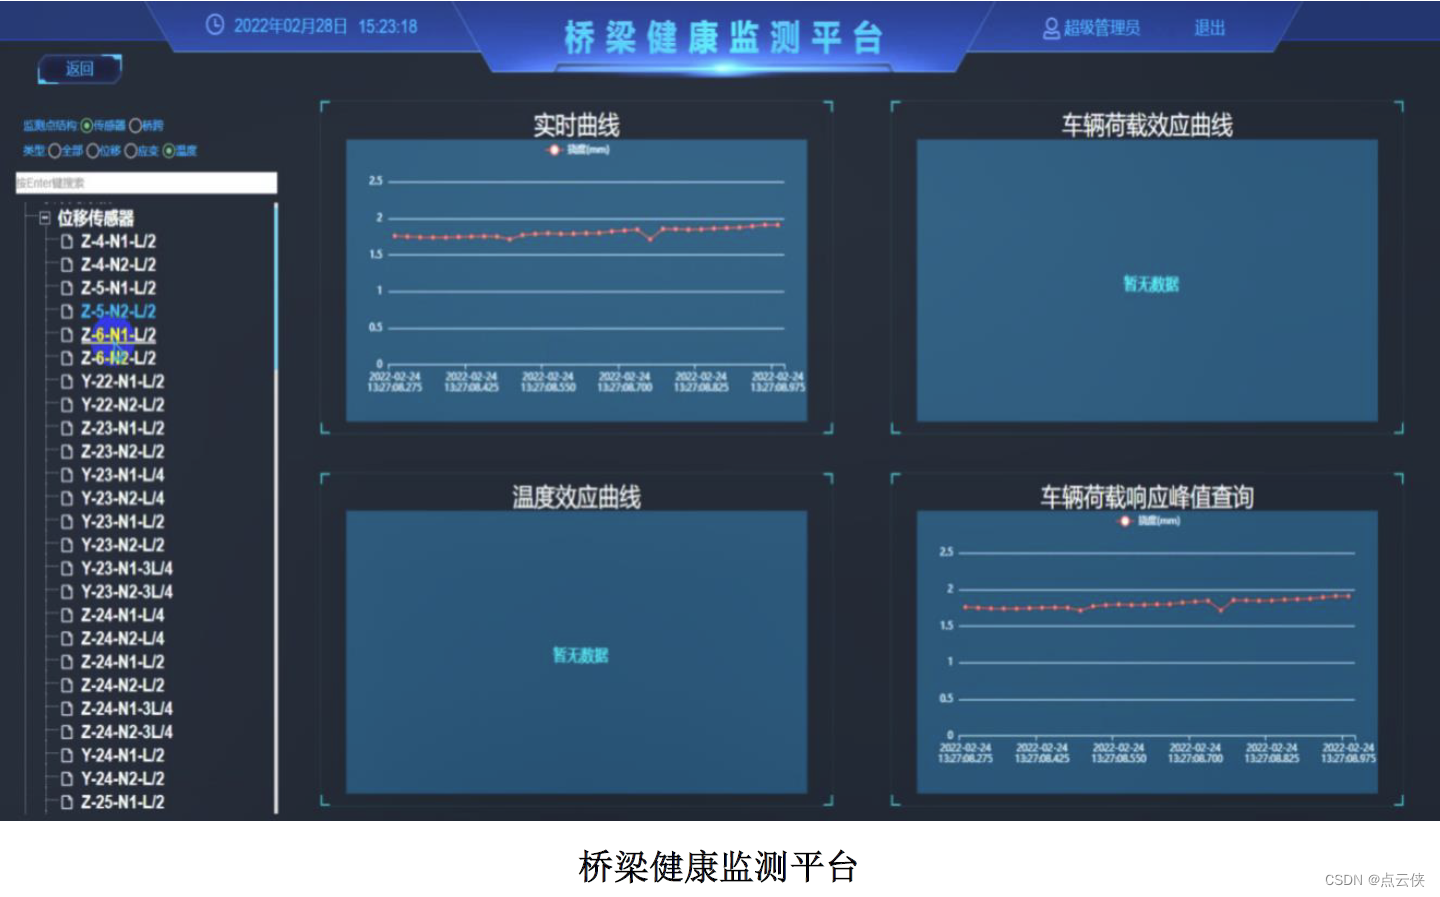The height and width of the screenshot is (897, 1440).
Task: Click the 位移传感器 group label
Action: [x=95, y=218]
